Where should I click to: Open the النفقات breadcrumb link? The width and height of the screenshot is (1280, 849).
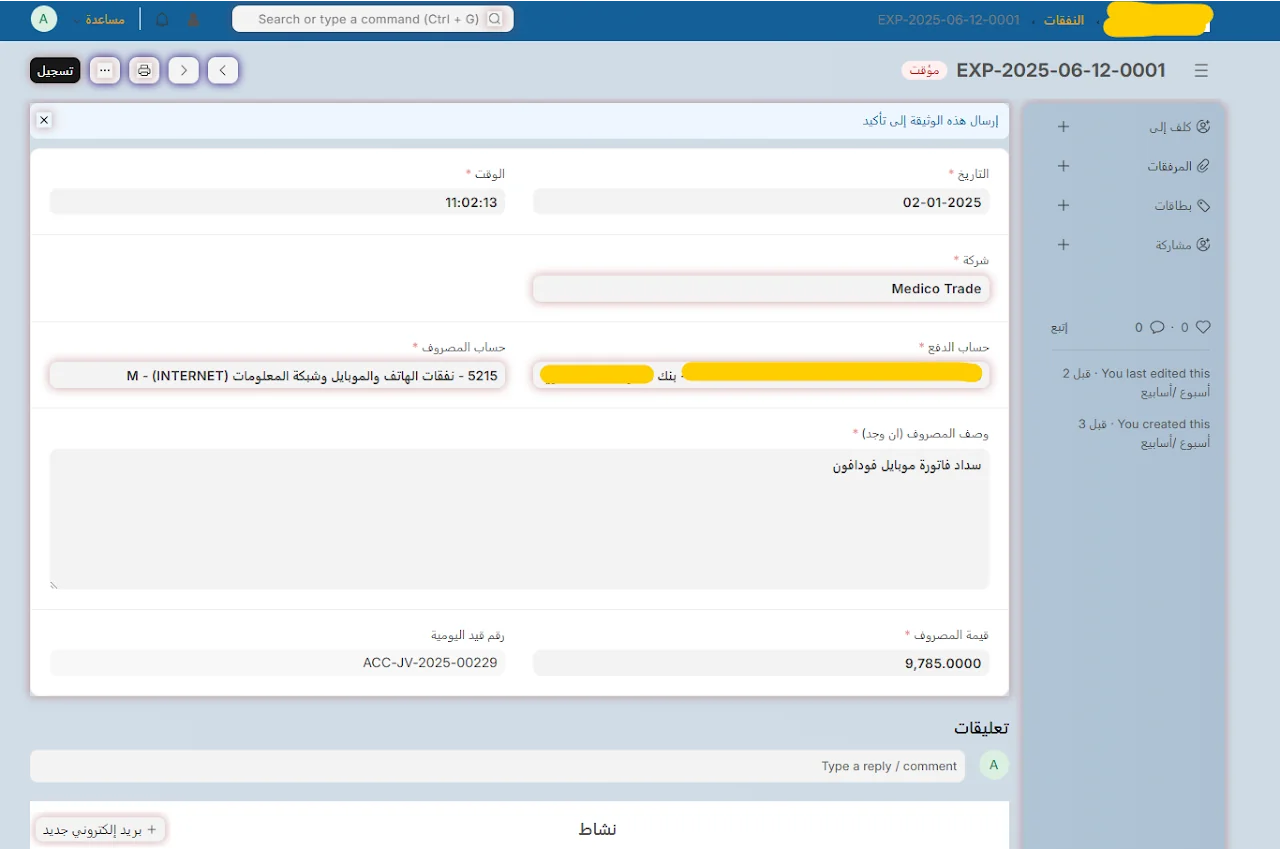pos(1064,20)
